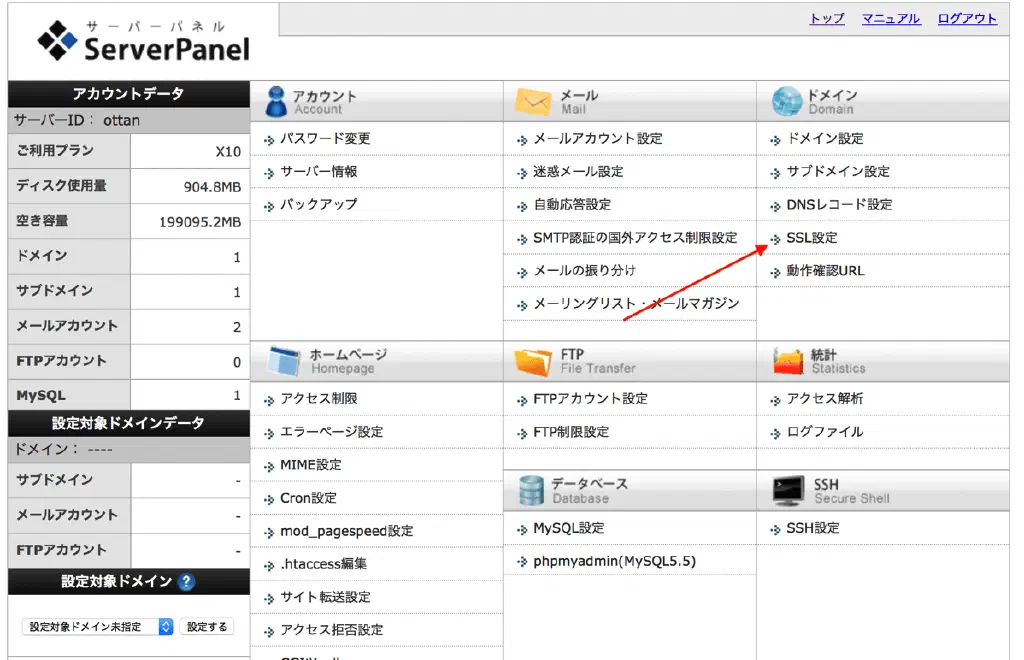Image resolution: width=1024 pixels, height=660 pixels.
Task: Click the ServerPanel logo
Action: point(143,42)
